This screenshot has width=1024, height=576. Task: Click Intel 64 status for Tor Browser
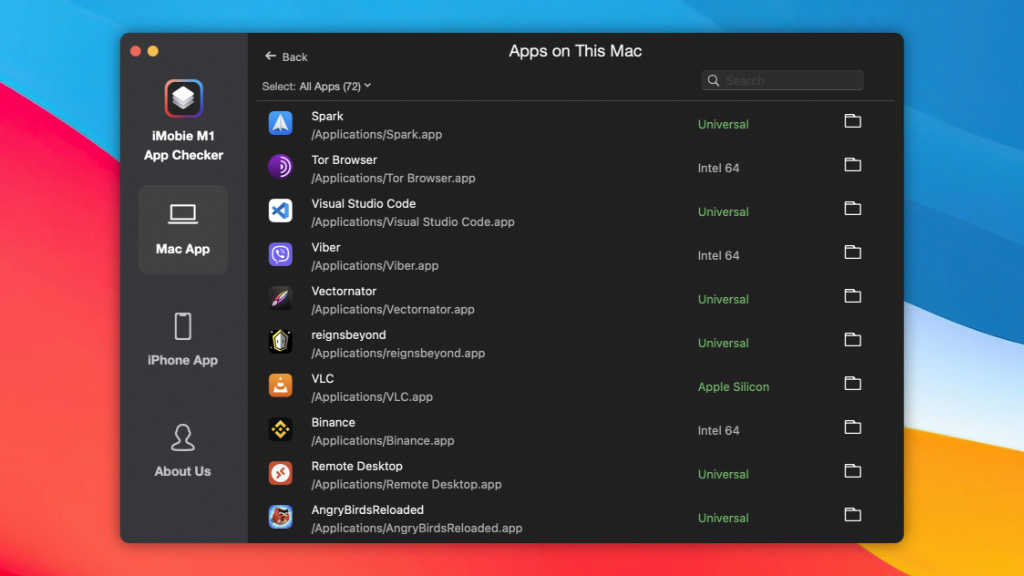tap(718, 168)
